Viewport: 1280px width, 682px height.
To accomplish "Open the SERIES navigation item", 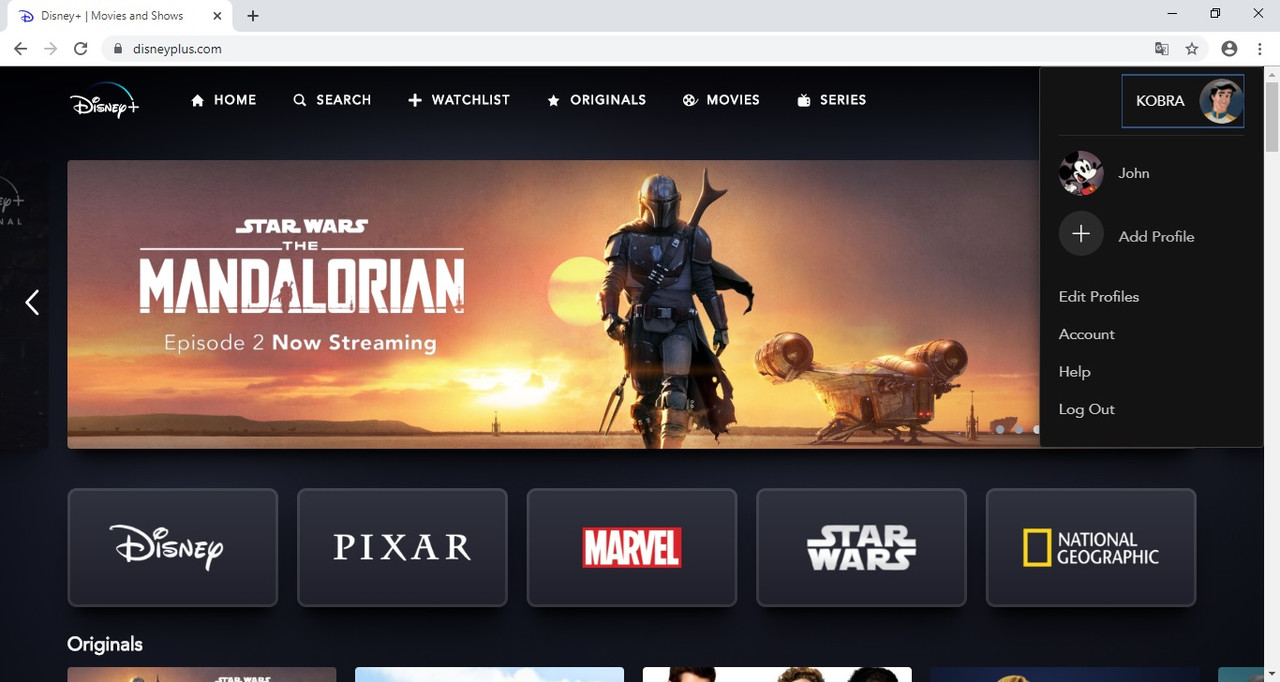I will point(831,100).
